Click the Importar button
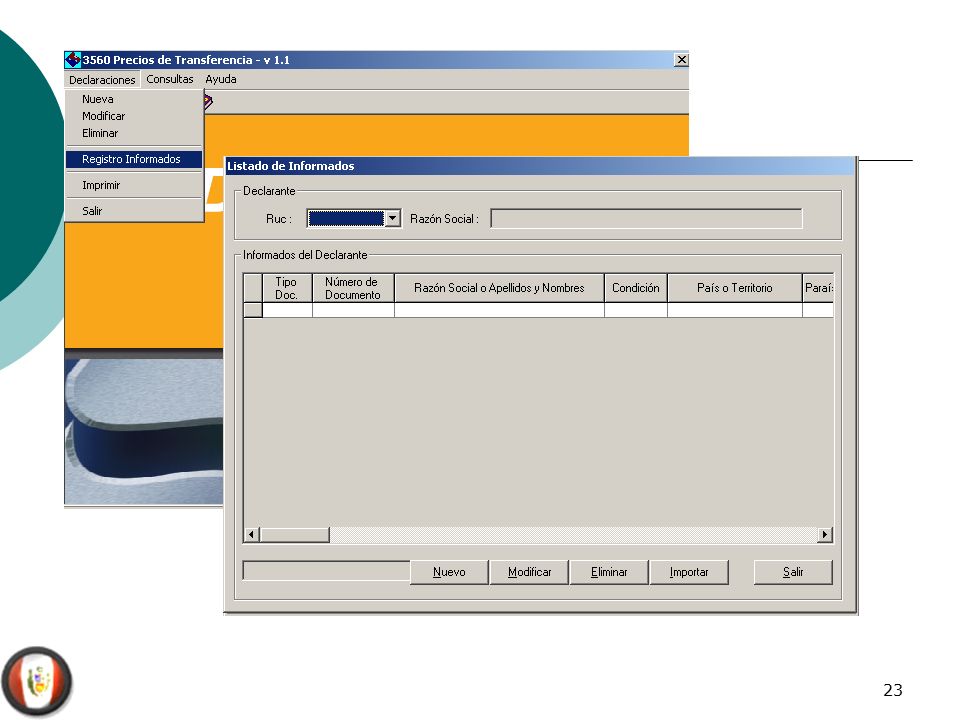 tap(689, 572)
